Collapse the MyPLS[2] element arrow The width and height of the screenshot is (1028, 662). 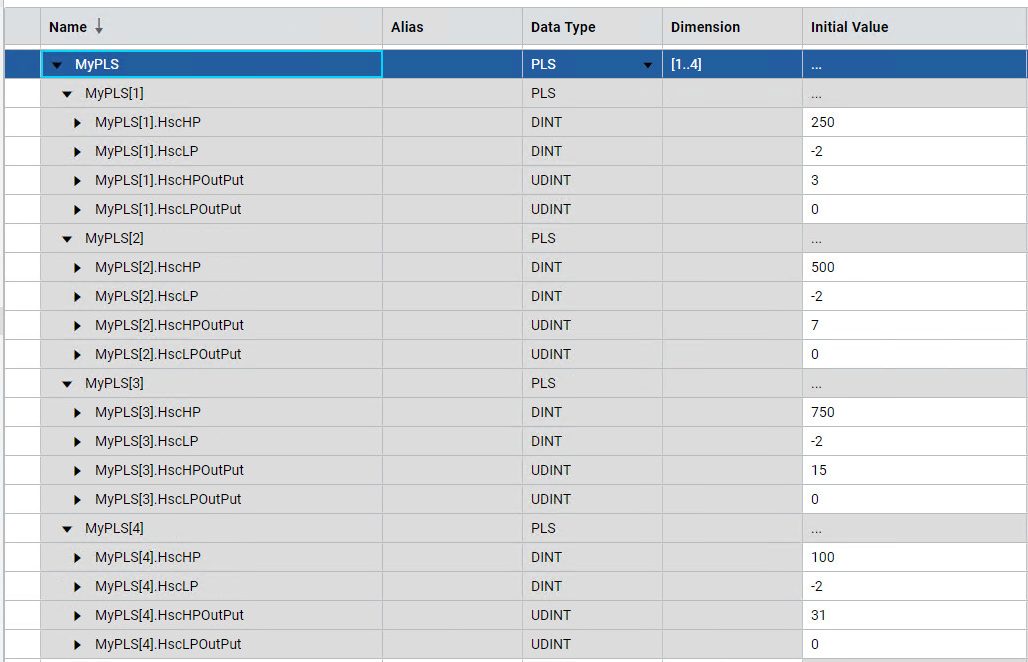click(67, 239)
